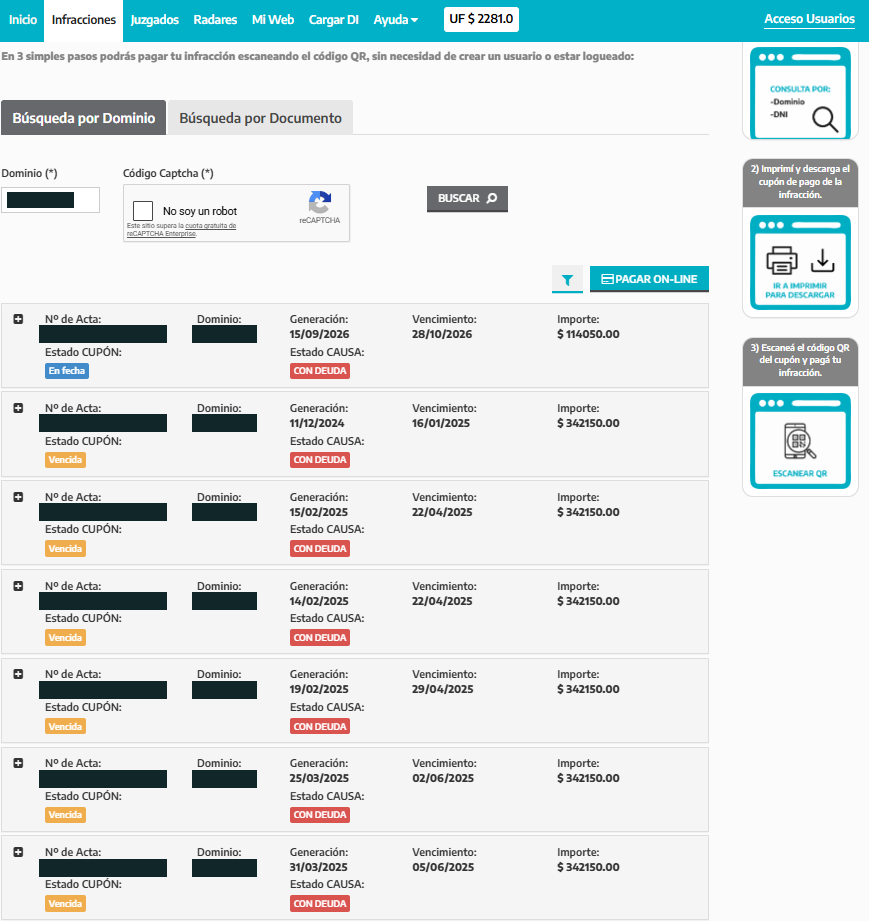Click the Dominio input field
The width and height of the screenshot is (869, 921).
coord(51,200)
